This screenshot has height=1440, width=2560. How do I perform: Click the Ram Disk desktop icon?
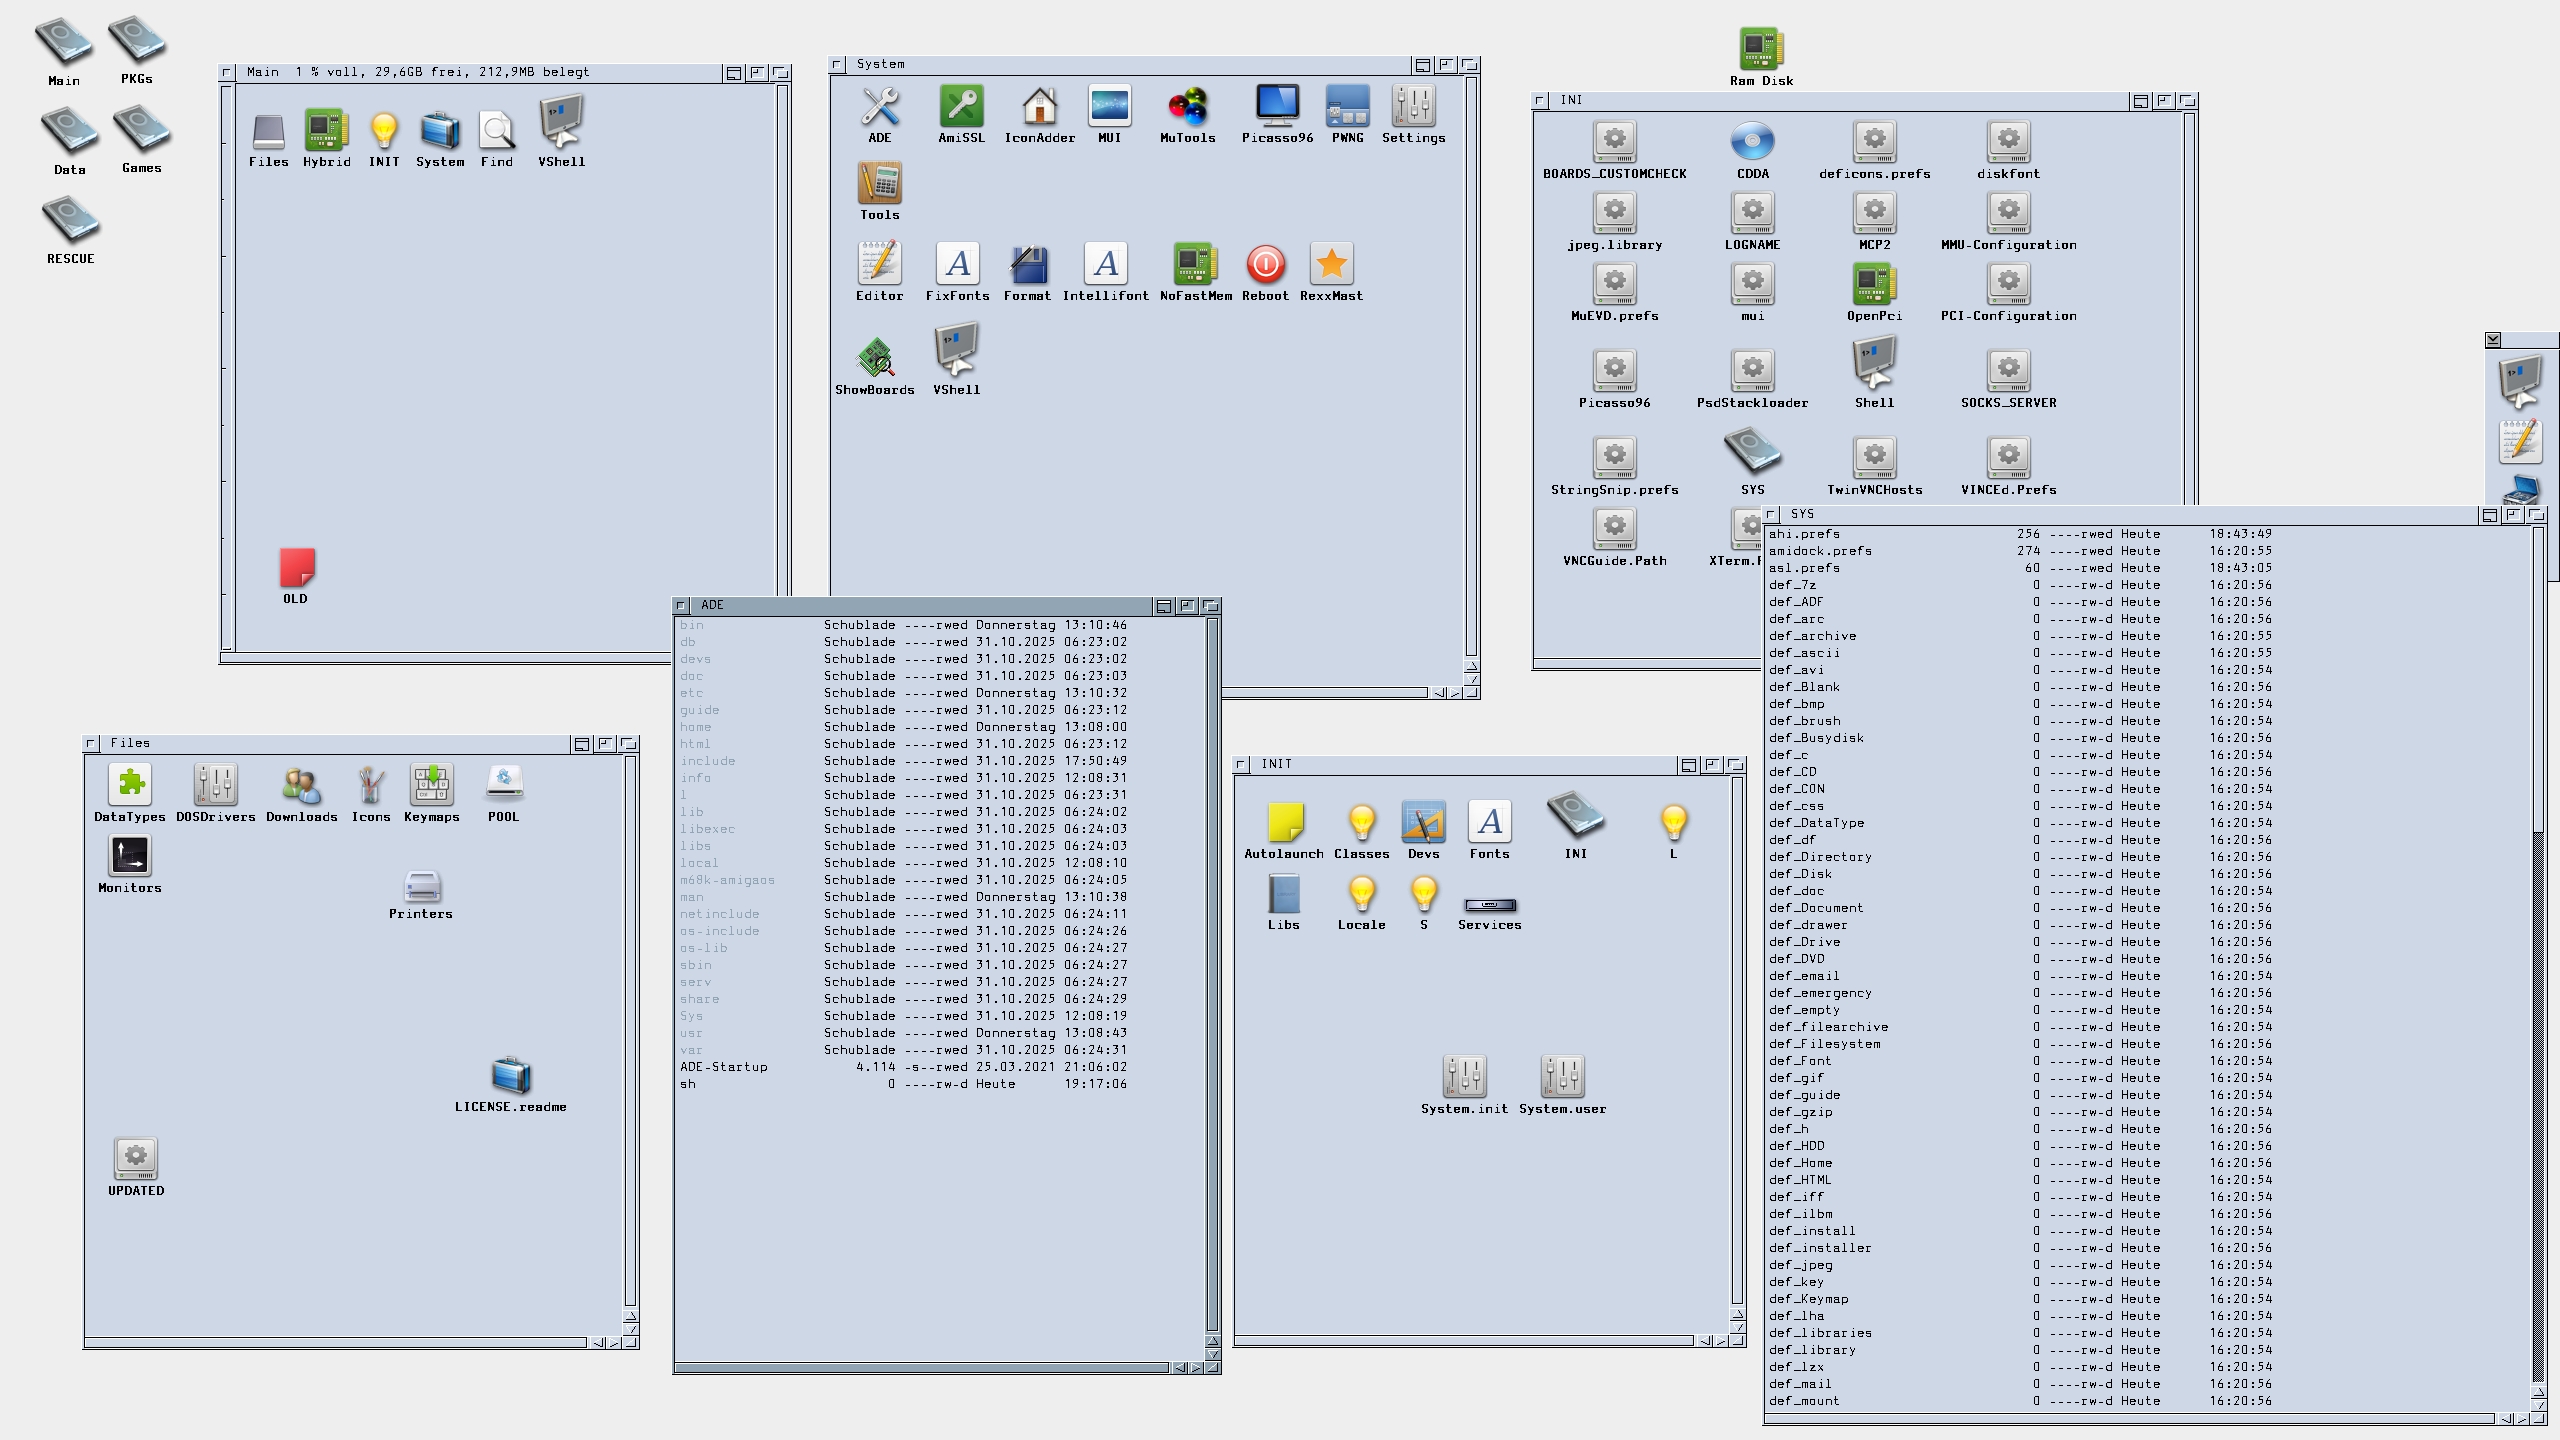tap(1761, 48)
